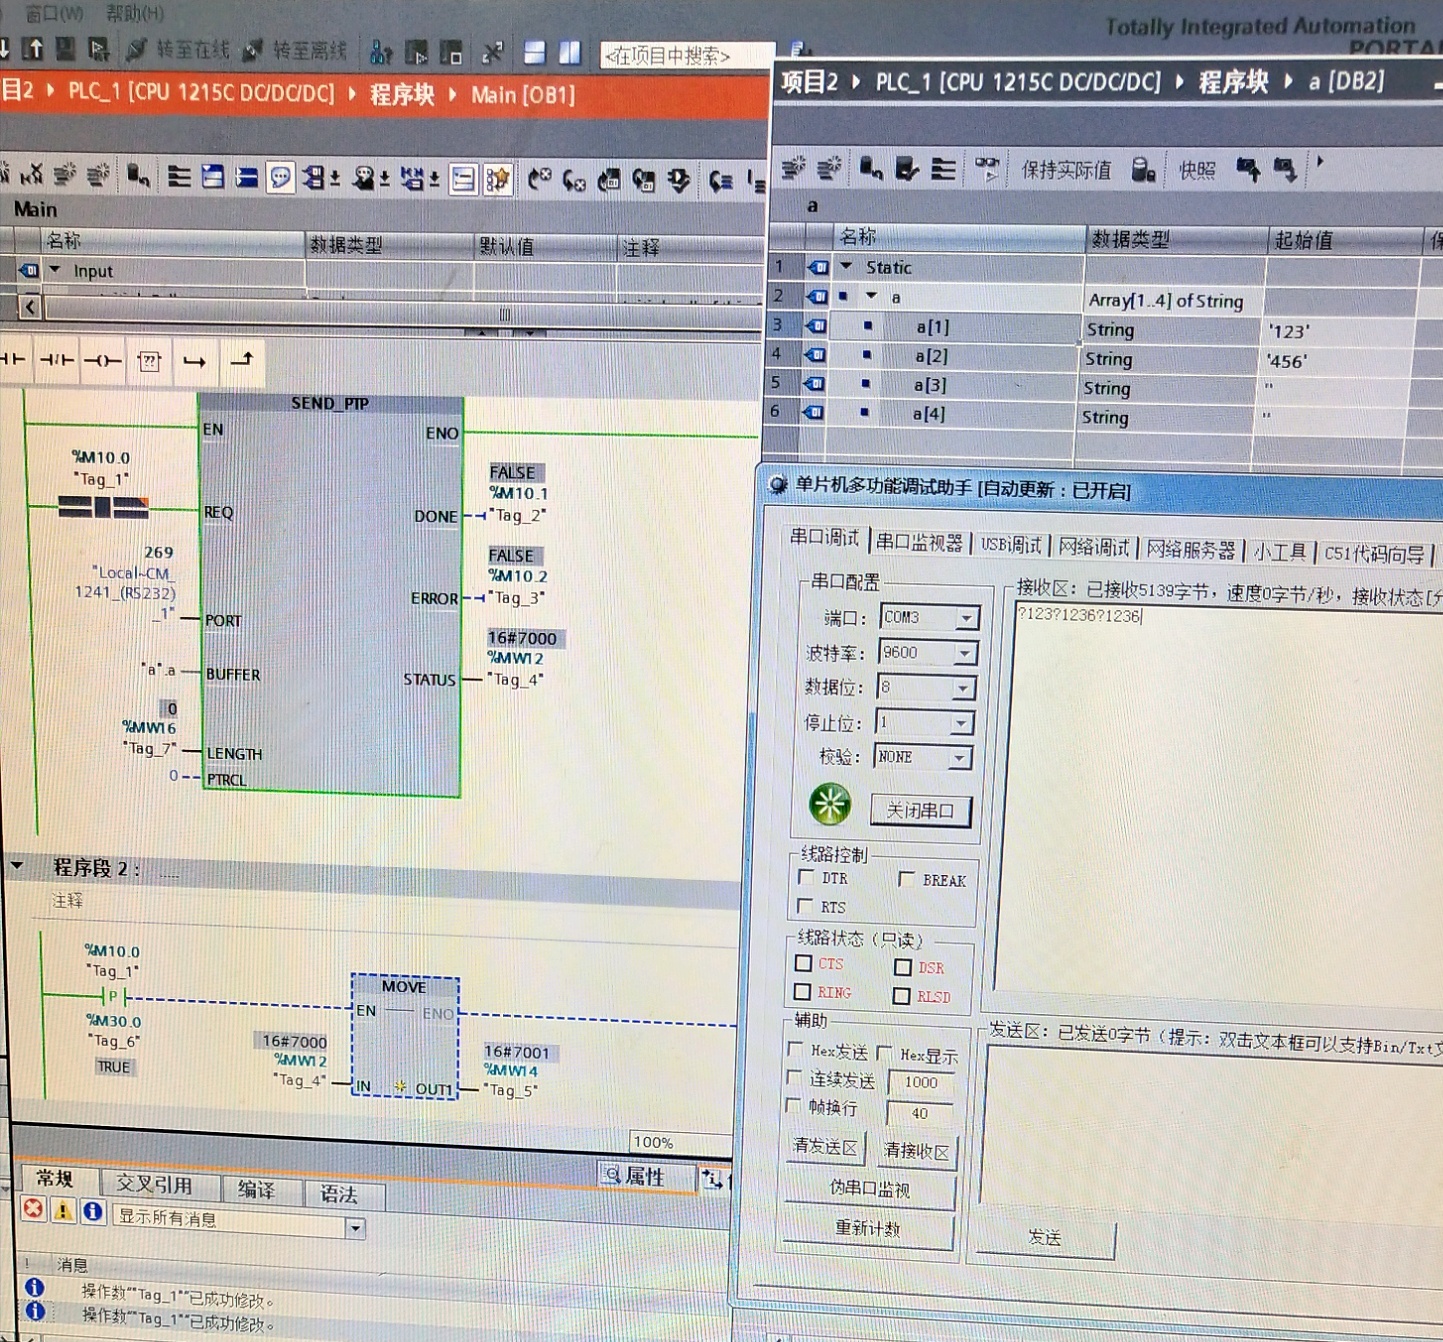Screen dimensions: 1443x1342
Task: Toggle the DTR checkbox
Action: (x=806, y=877)
